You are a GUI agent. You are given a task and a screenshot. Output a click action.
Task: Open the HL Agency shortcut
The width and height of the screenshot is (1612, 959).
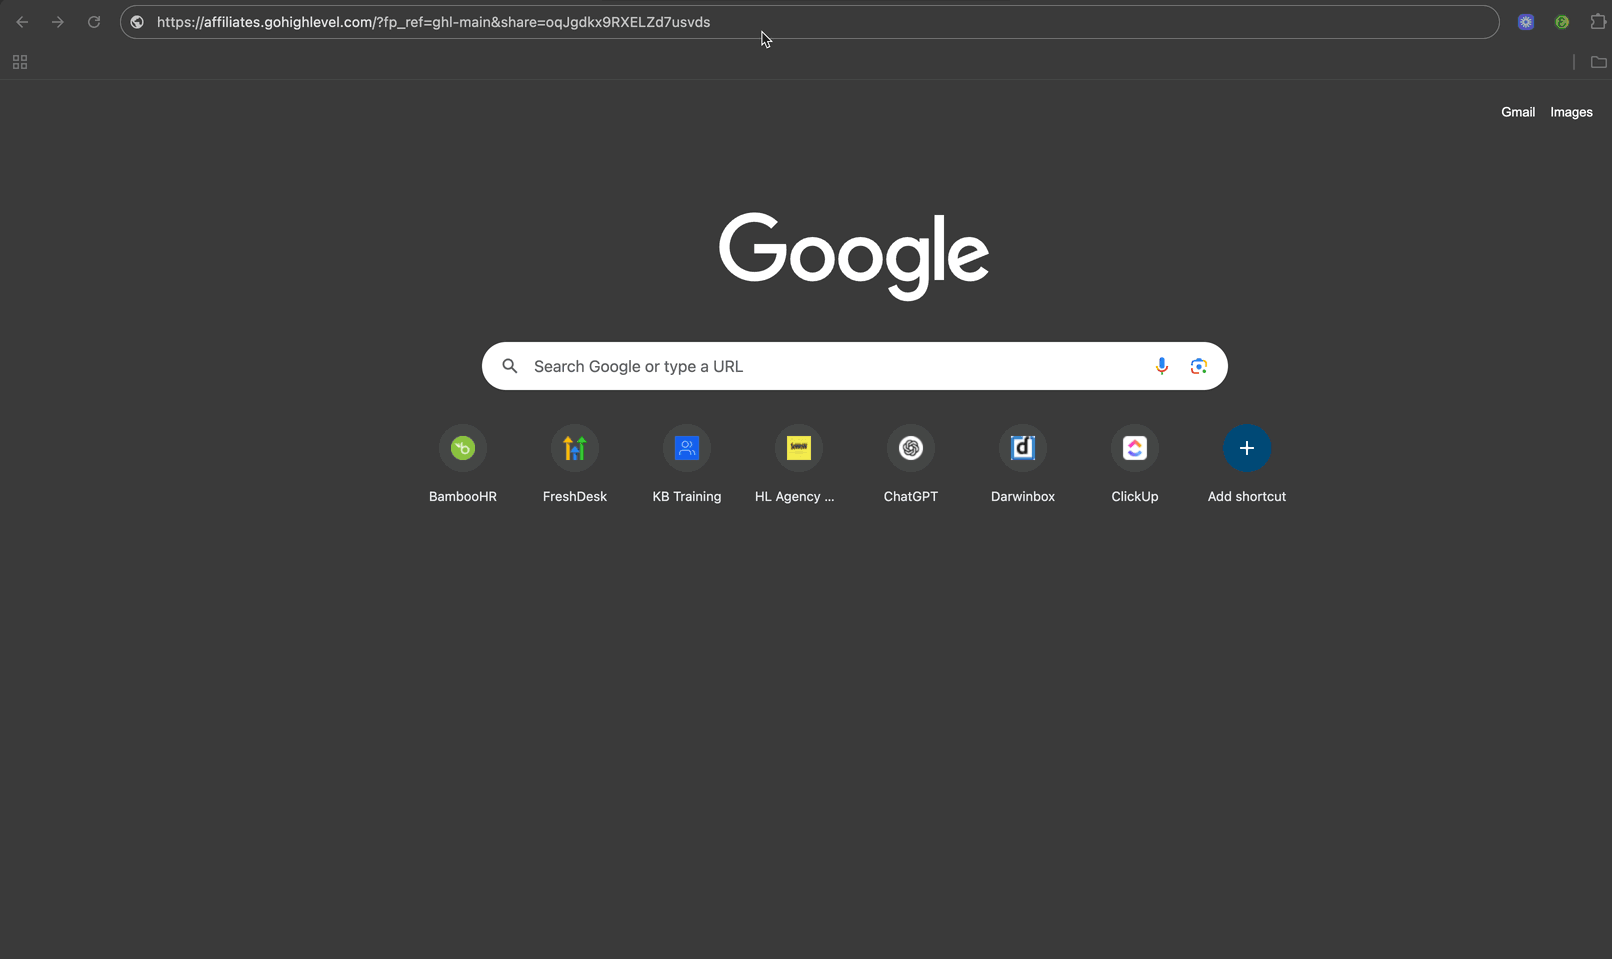[x=798, y=448]
